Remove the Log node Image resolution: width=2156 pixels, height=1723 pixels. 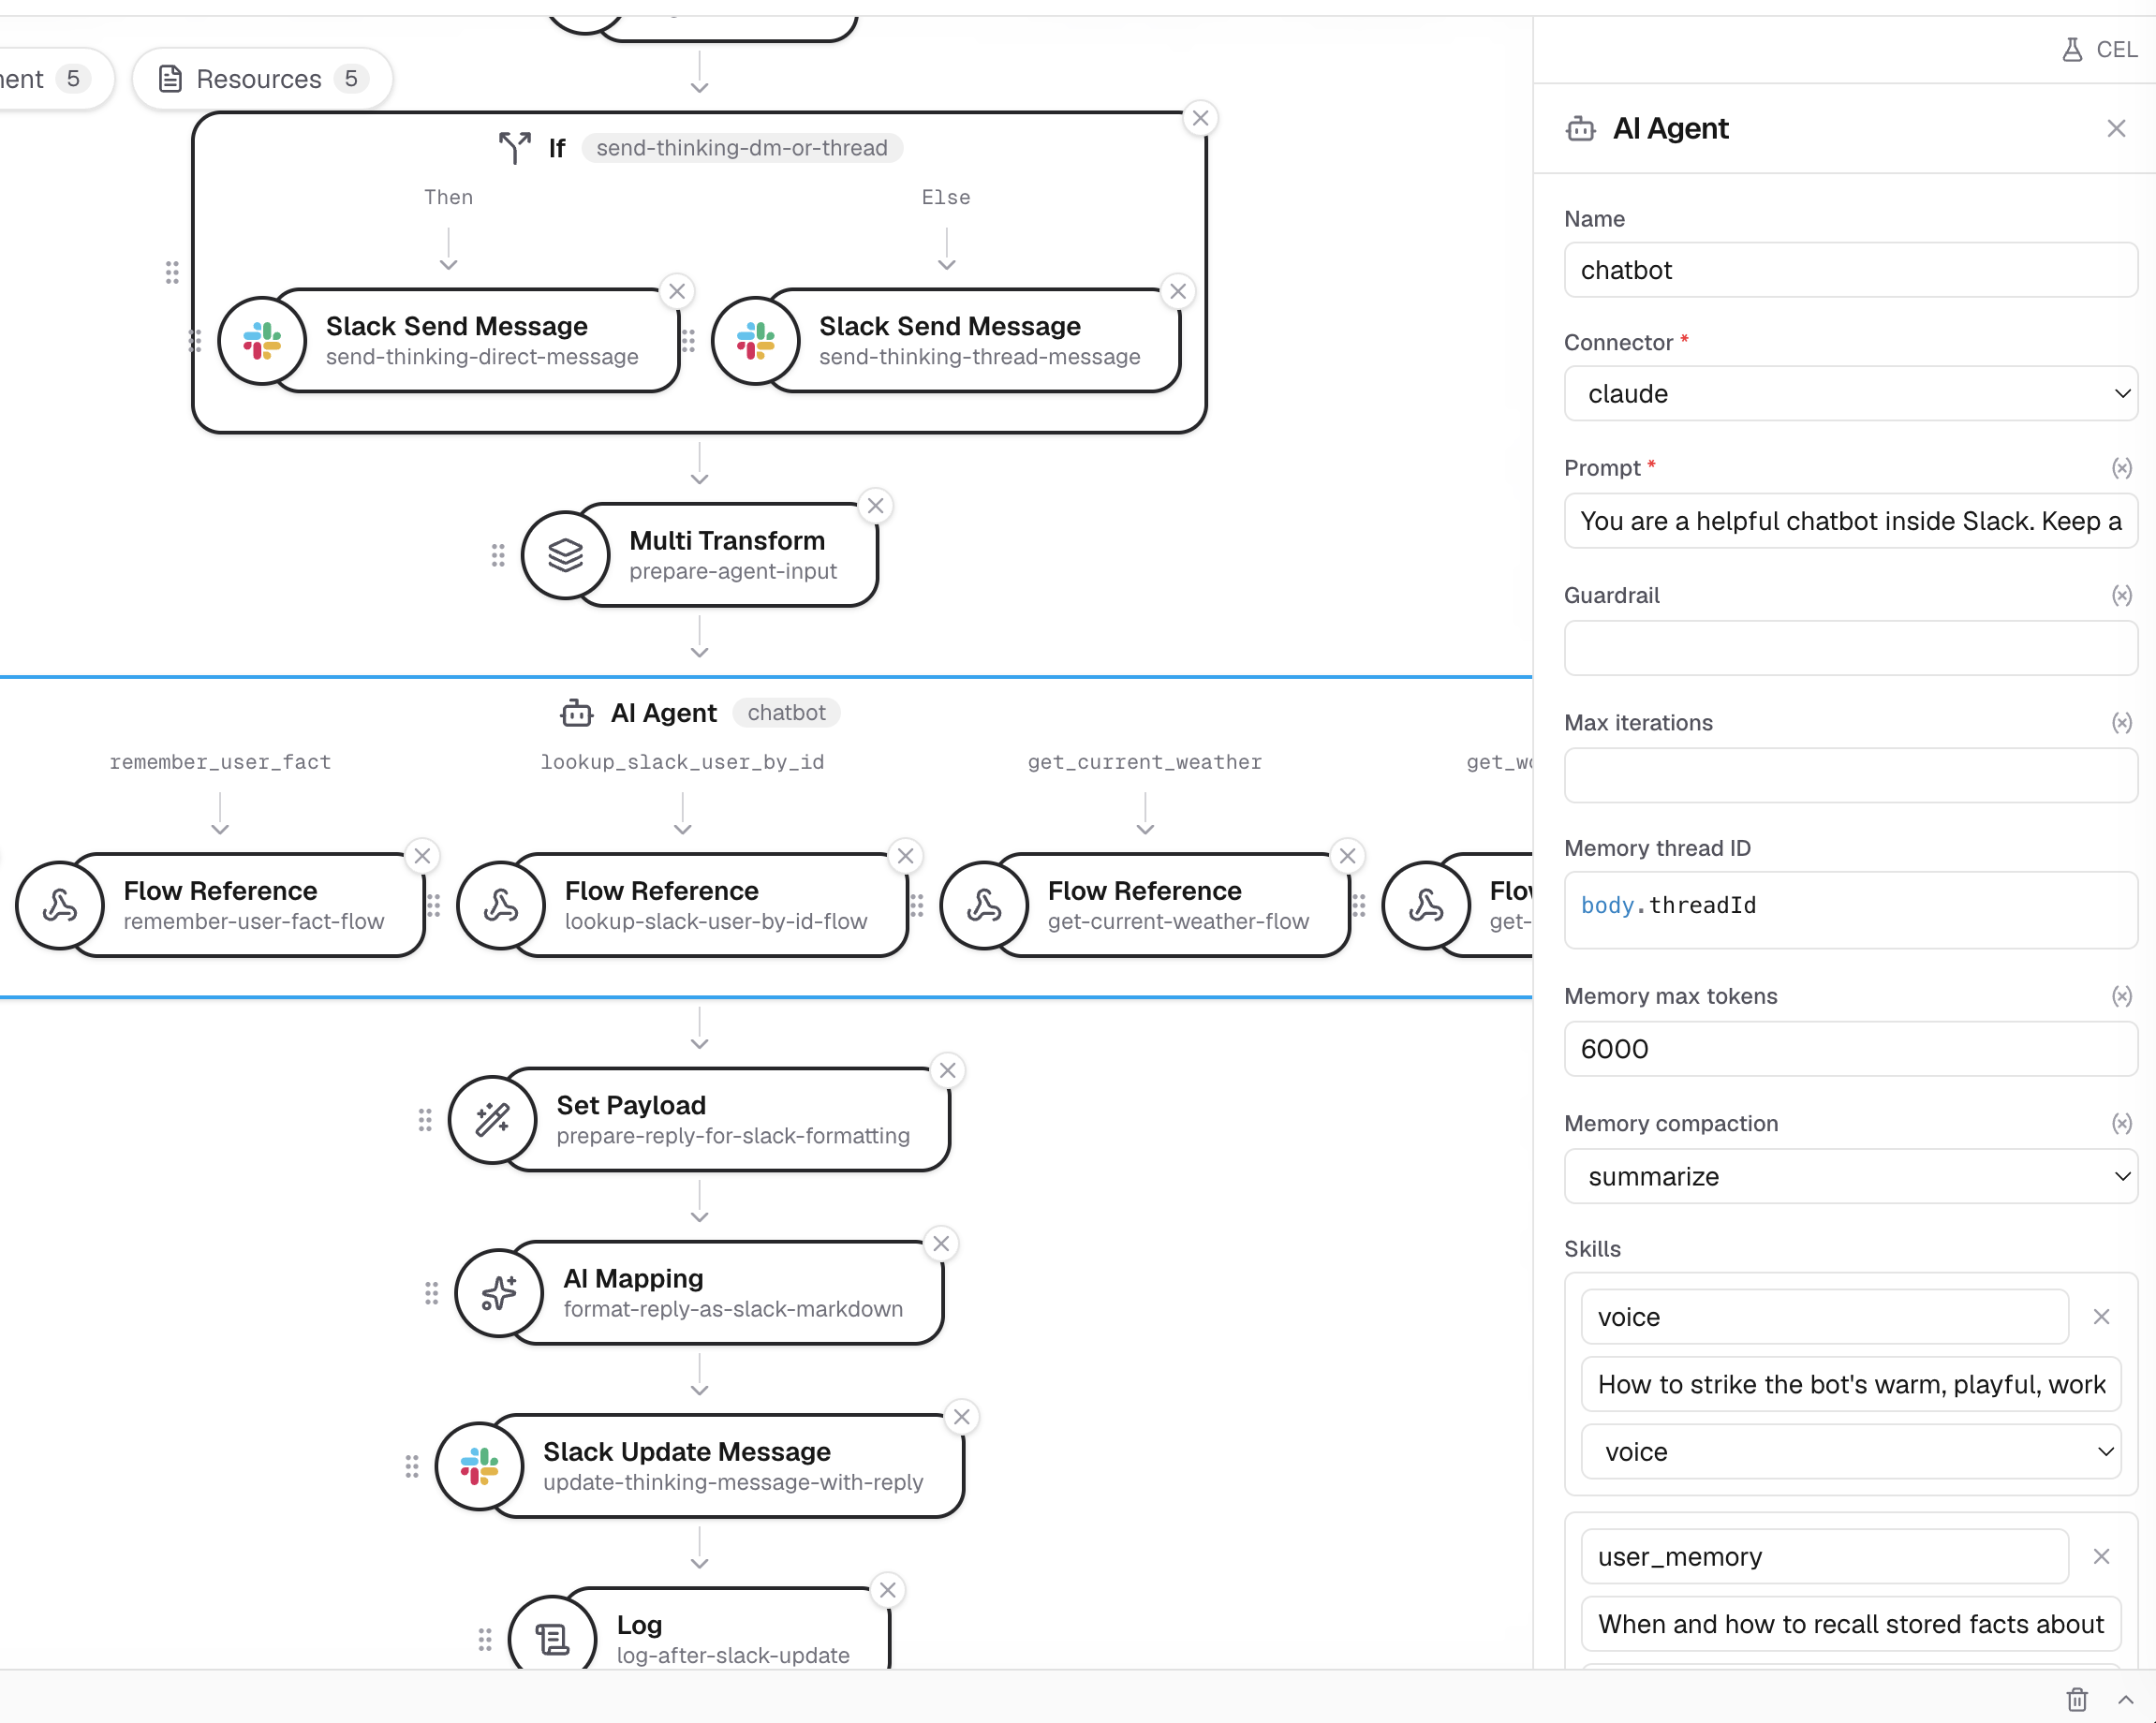(887, 1590)
